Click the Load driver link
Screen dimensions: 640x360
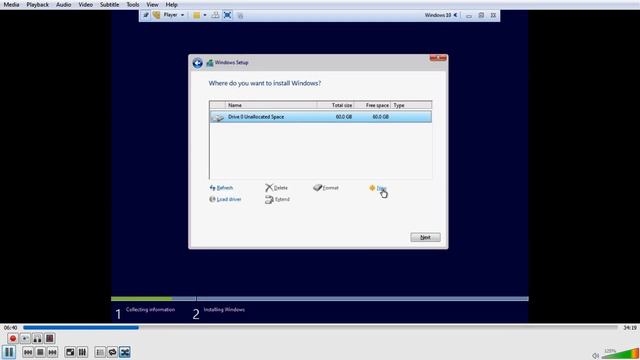click(x=225, y=199)
